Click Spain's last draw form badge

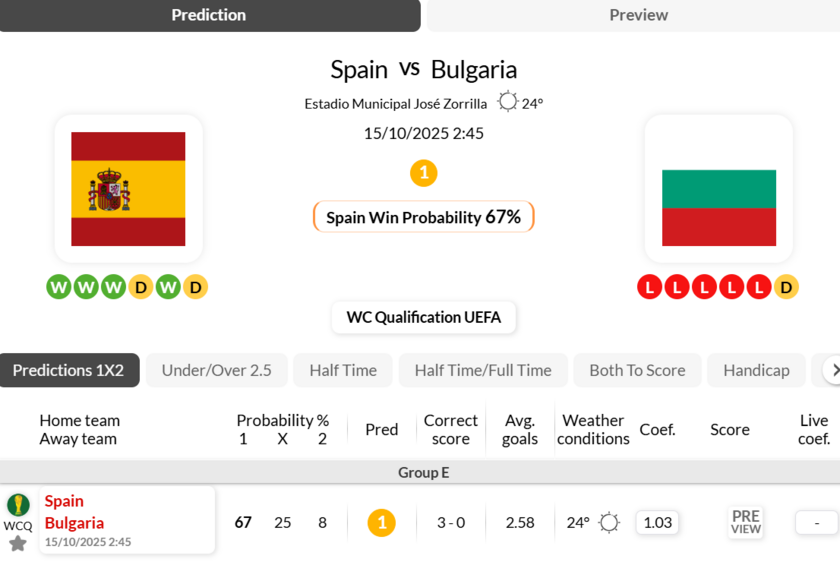coord(195,287)
